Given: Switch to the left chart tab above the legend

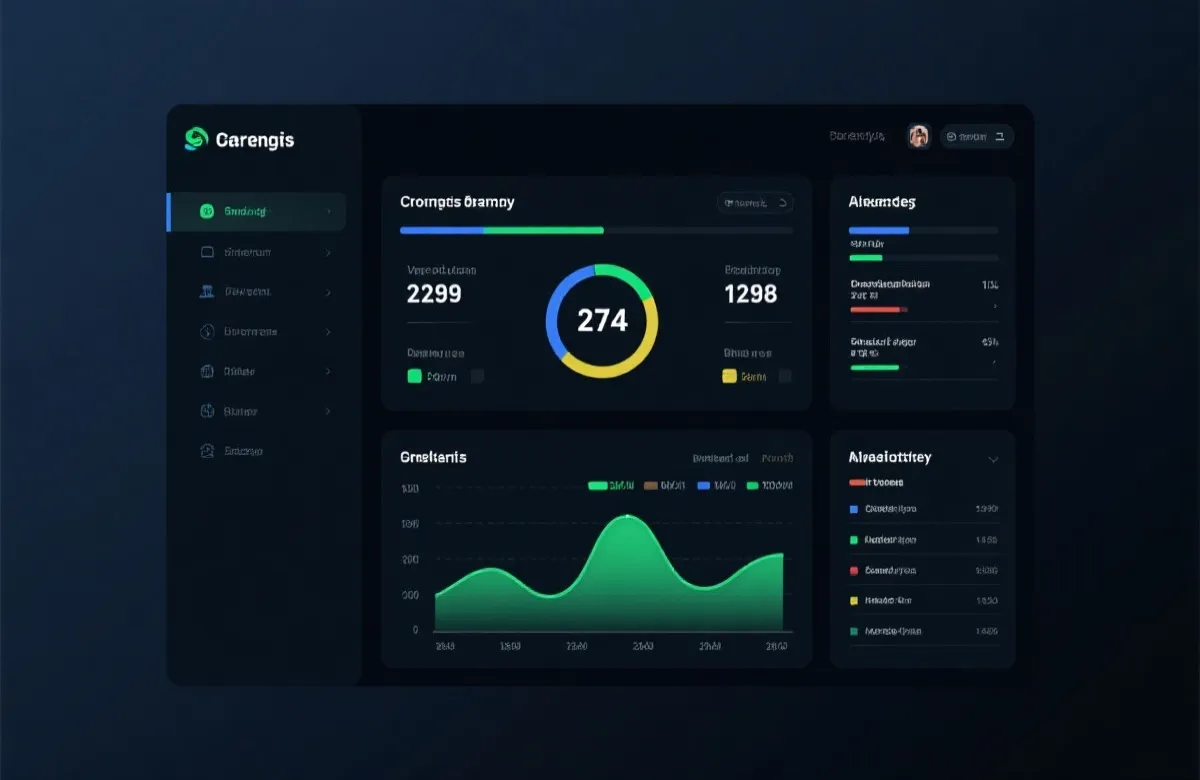Looking at the screenshot, I should click(x=720, y=458).
